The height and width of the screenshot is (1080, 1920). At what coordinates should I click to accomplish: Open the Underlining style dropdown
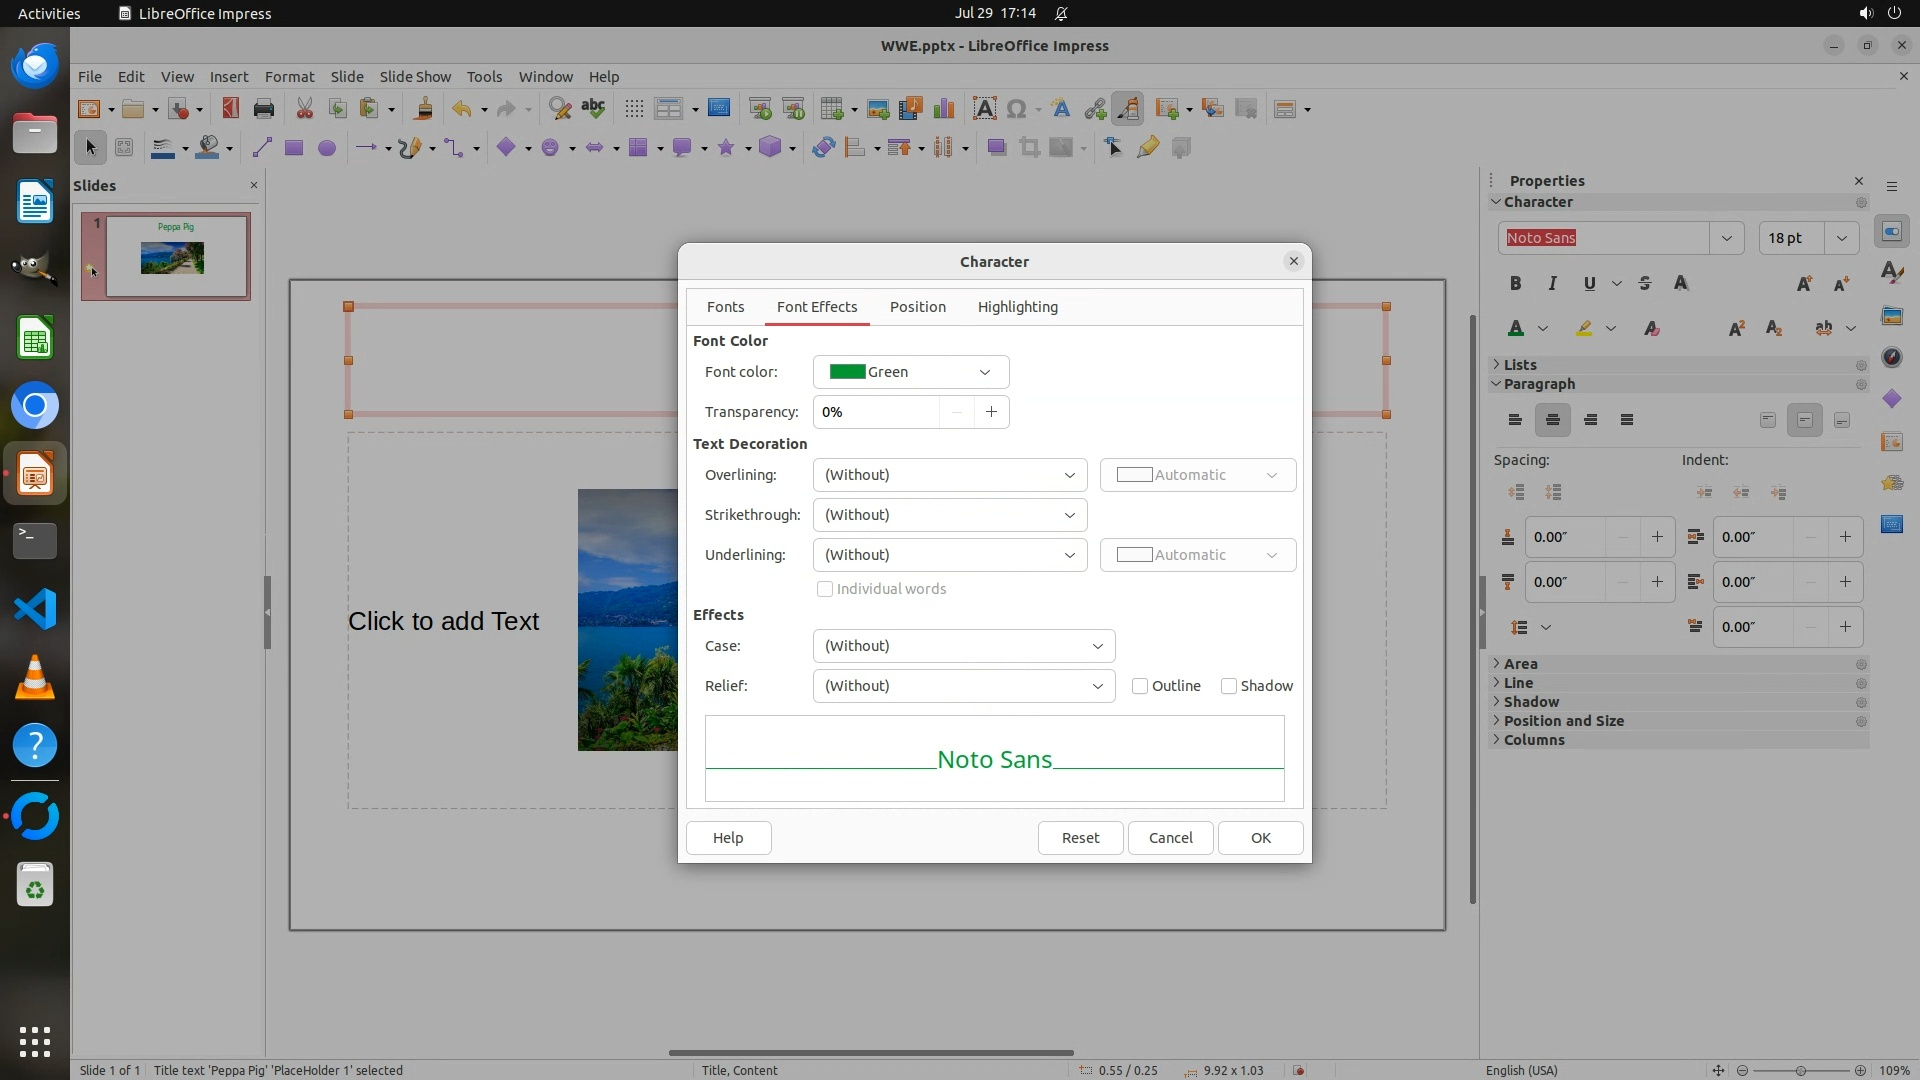[x=949, y=555]
